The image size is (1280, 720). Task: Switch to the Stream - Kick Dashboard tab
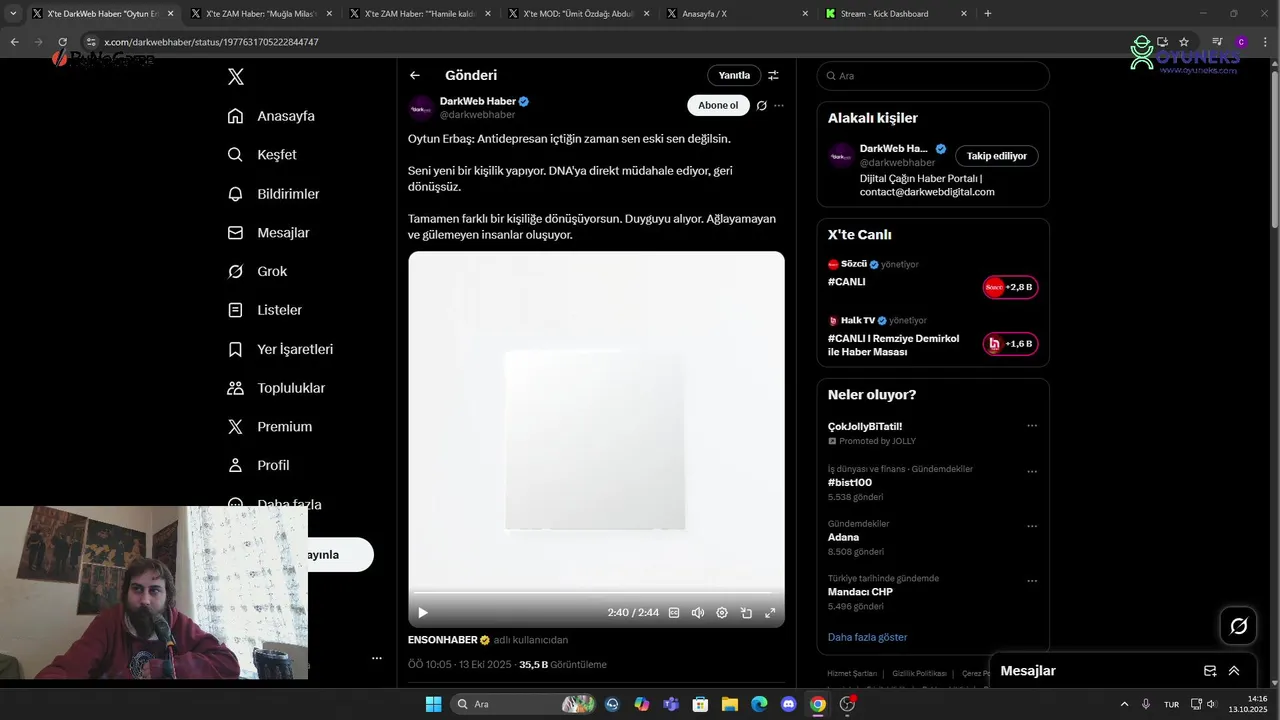(895, 14)
